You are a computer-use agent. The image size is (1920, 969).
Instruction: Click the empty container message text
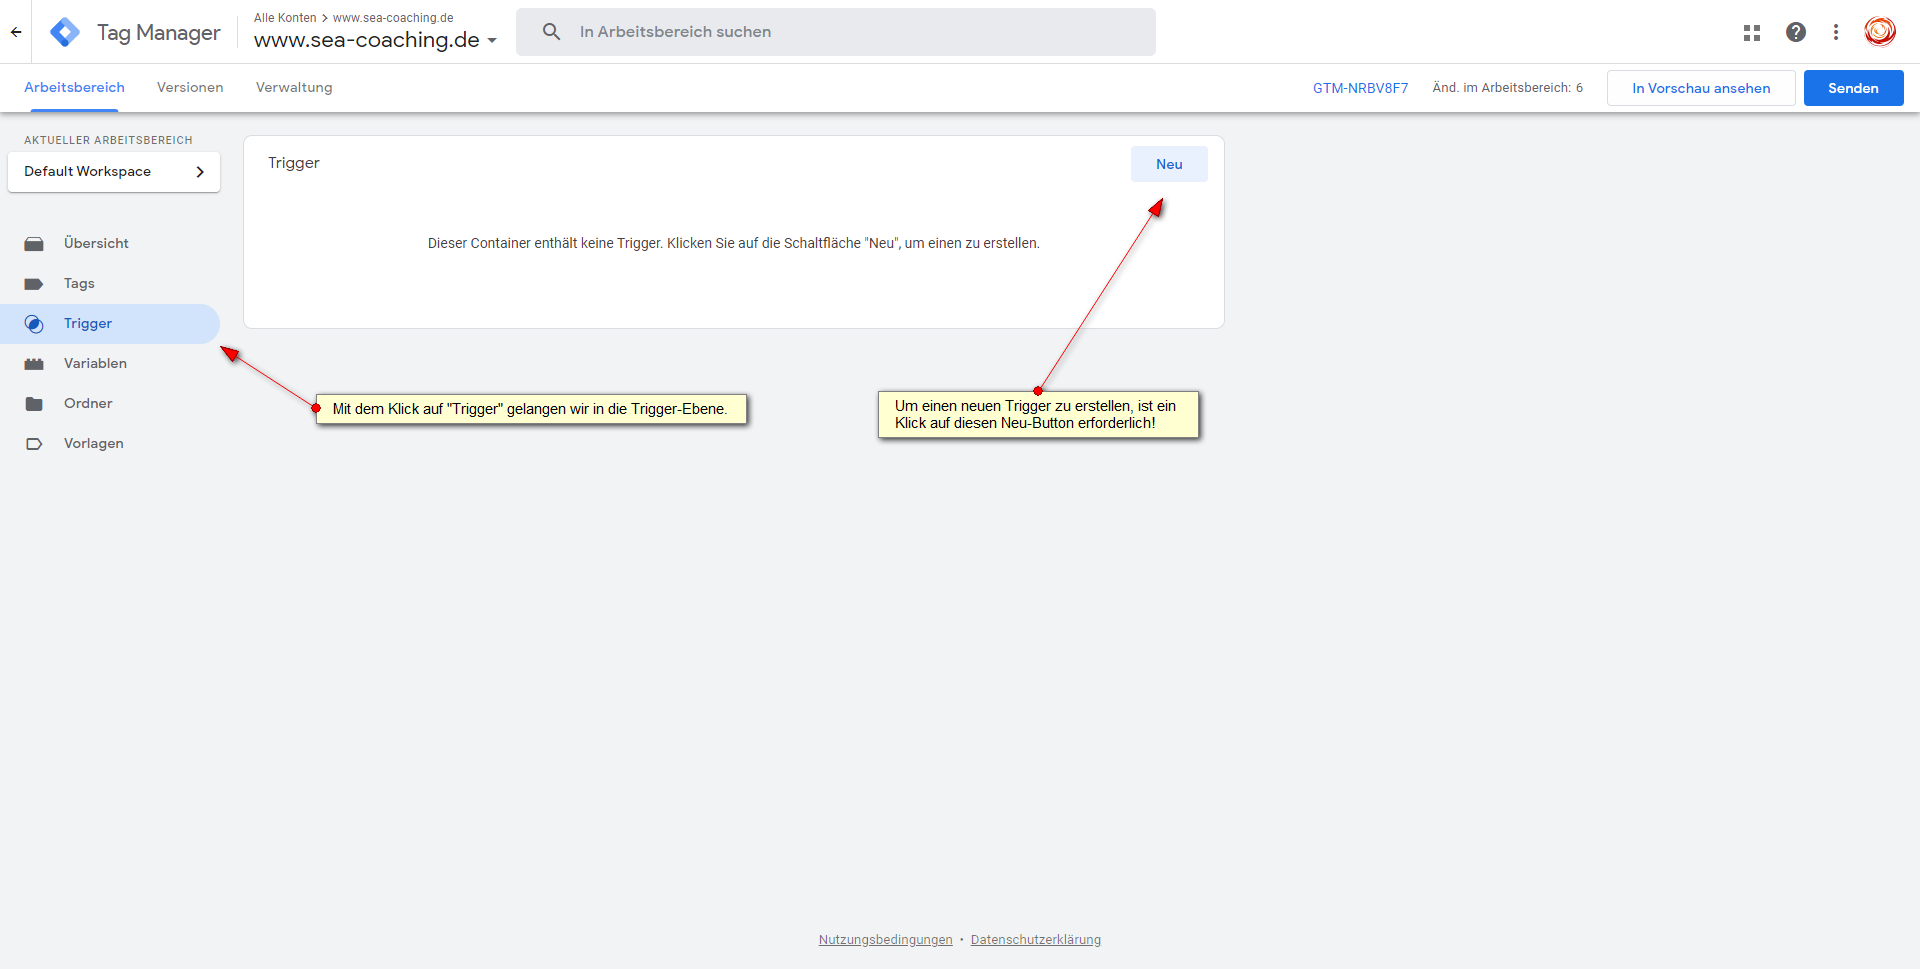pyautogui.click(x=734, y=244)
